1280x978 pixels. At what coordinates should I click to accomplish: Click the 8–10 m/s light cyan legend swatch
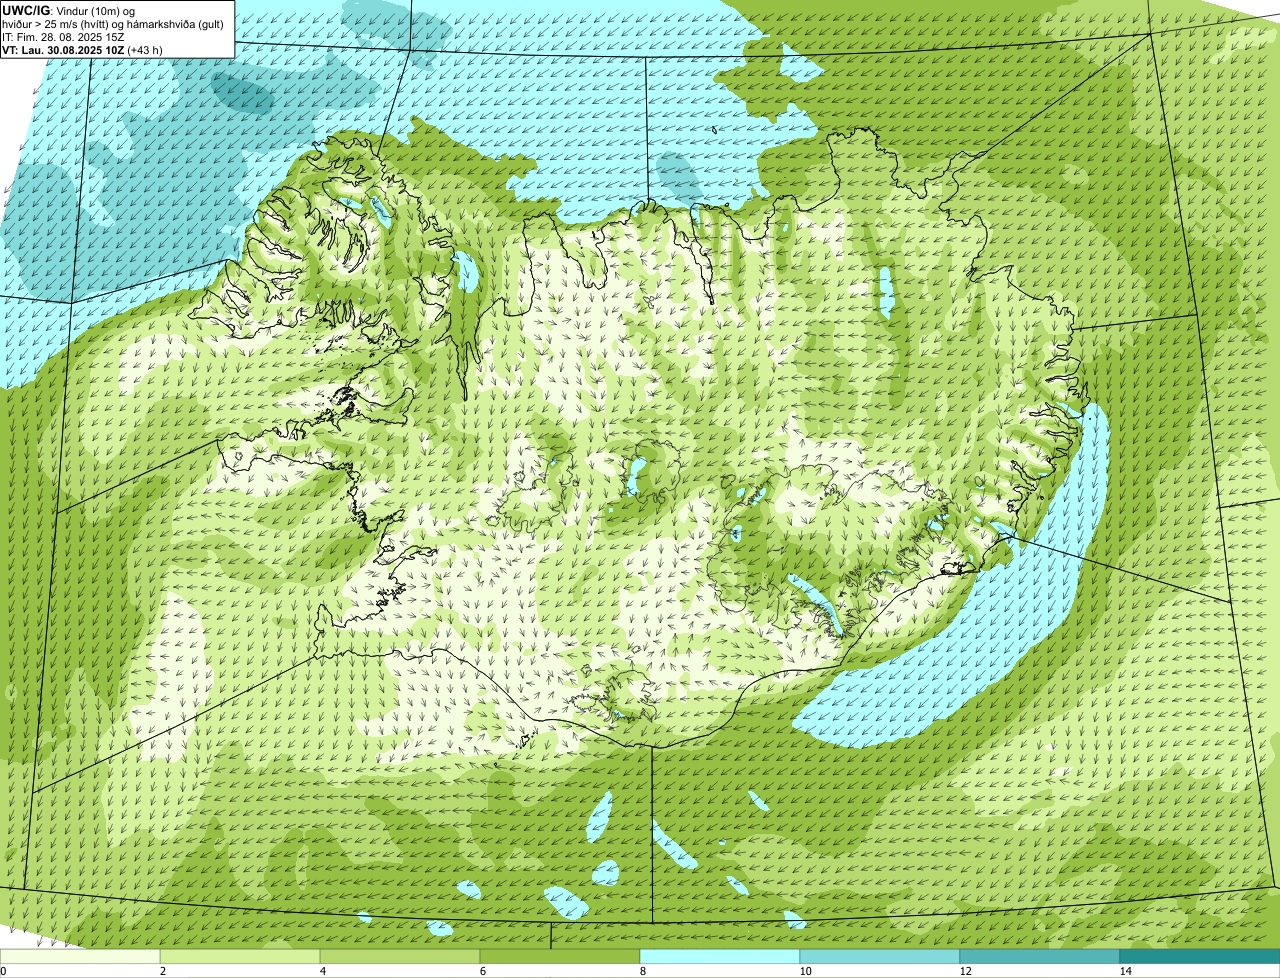click(720, 956)
